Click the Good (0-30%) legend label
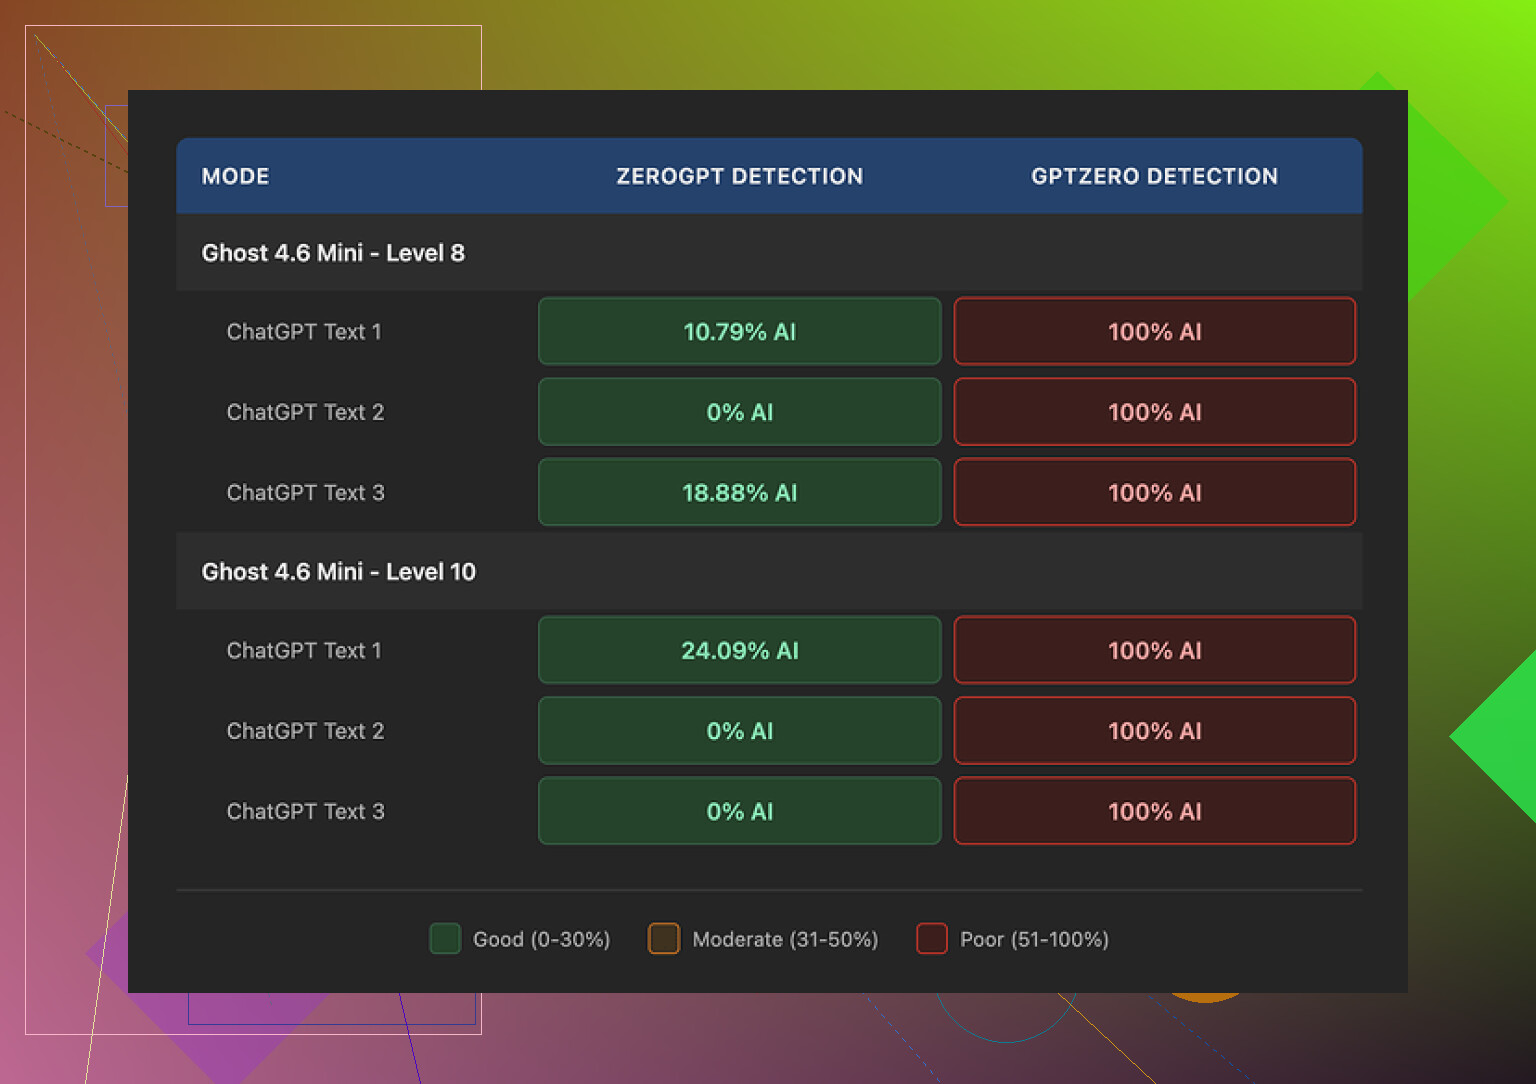1536x1084 pixels. 541,940
